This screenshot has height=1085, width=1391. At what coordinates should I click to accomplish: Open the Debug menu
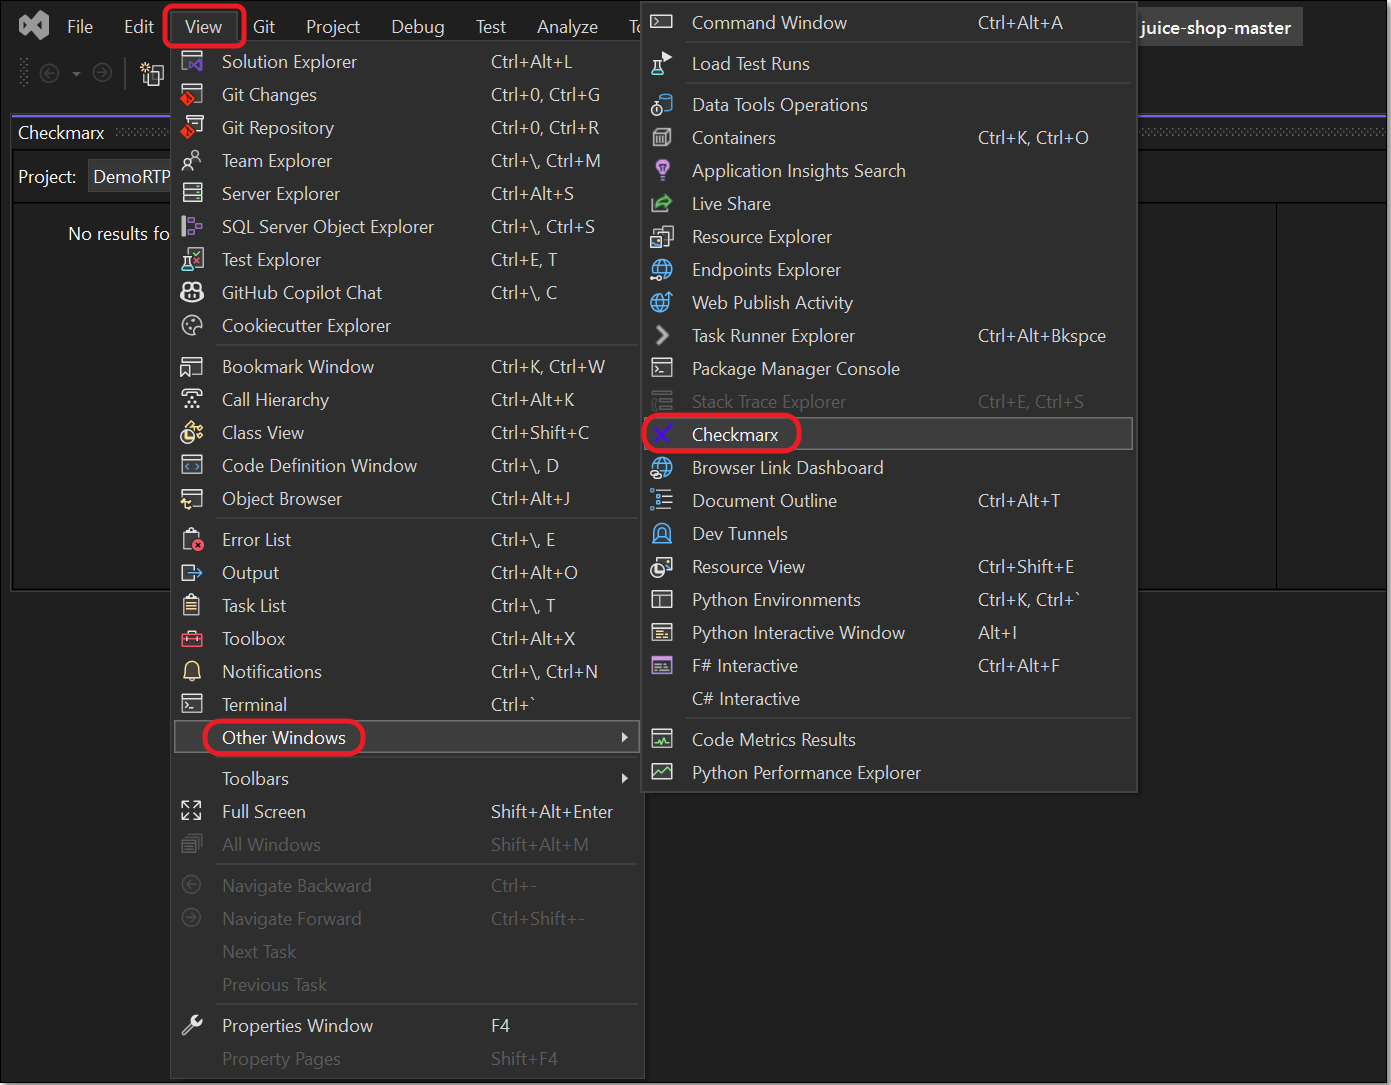point(417,27)
